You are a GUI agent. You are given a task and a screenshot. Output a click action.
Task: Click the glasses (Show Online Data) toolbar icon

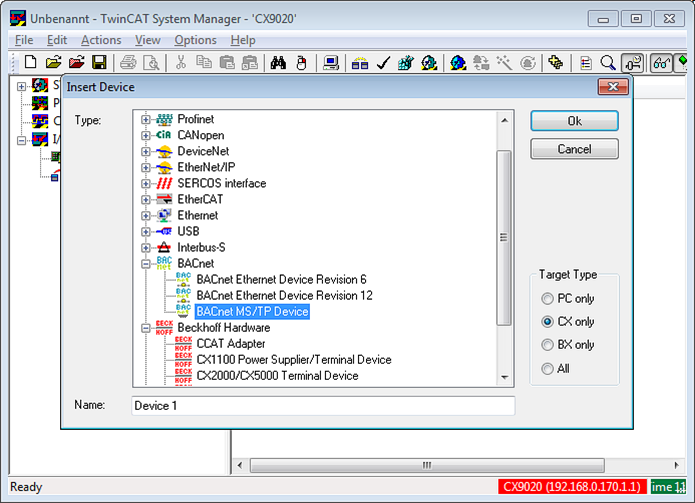coord(660,62)
